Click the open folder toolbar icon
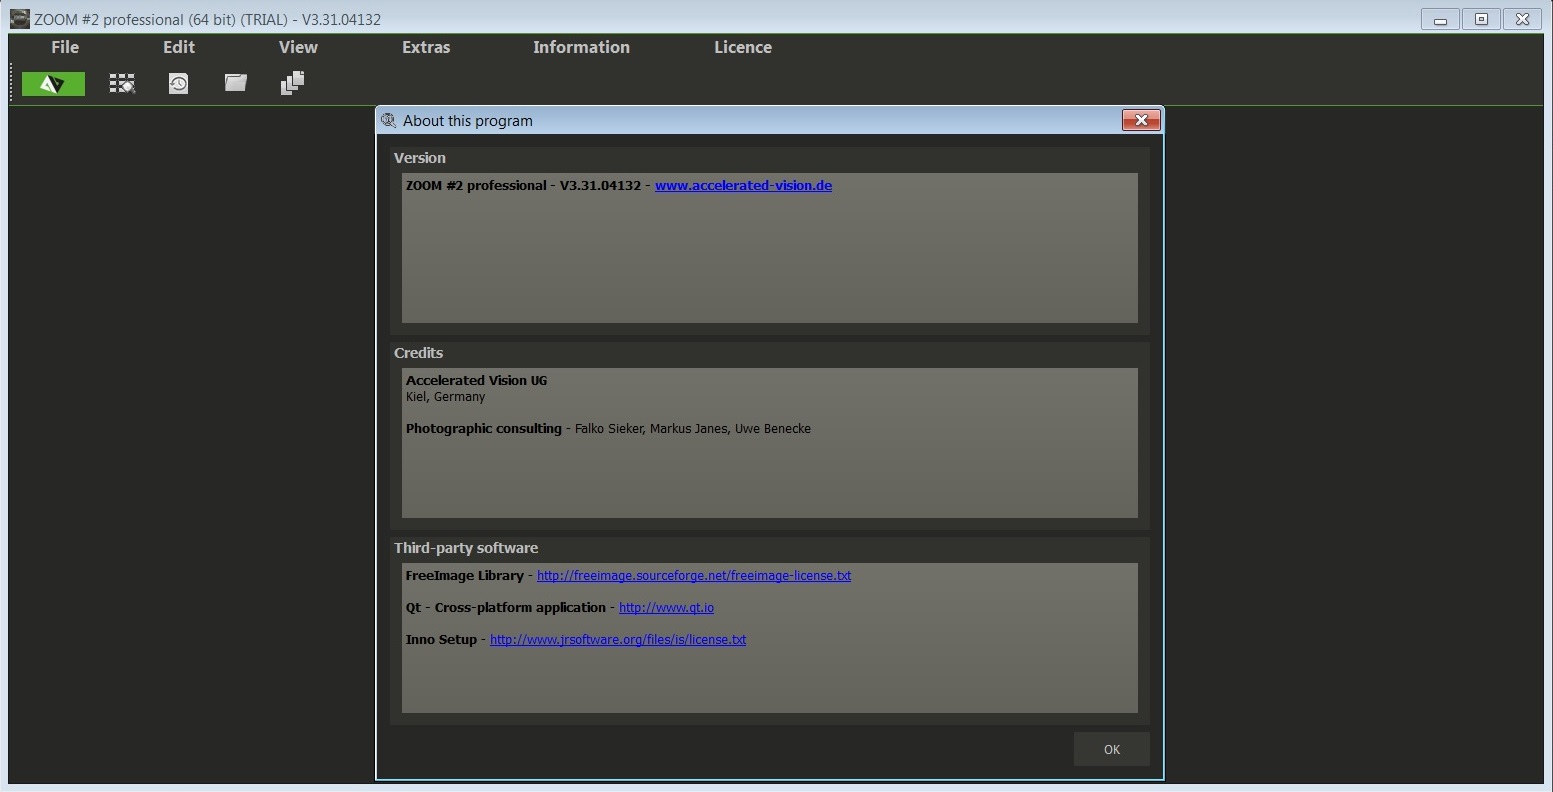The width and height of the screenshot is (1553, 792). (235, 83)
